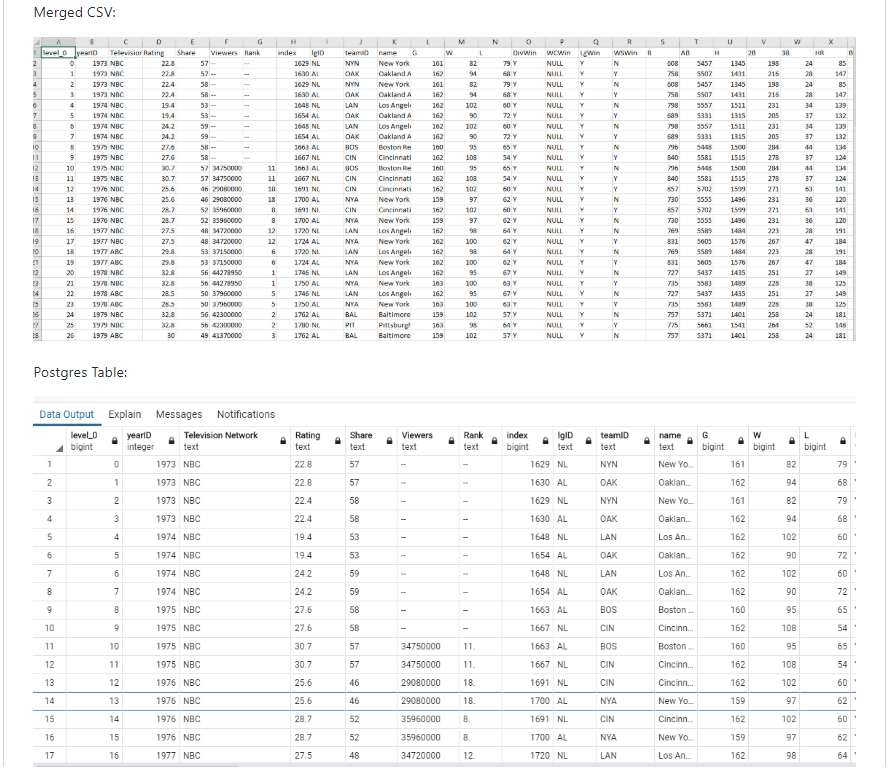Click the lock icon on L column
This screenshot has width=888, height=770.
[842, 441]
